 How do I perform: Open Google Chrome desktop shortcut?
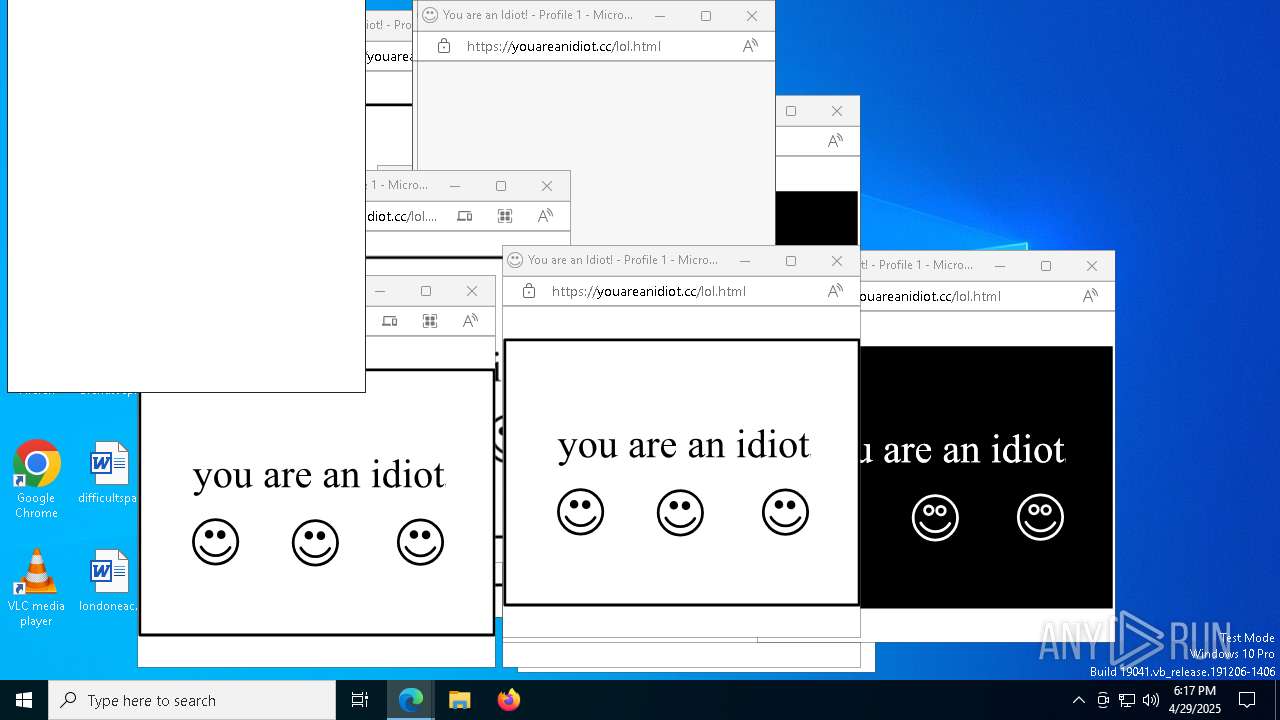[x=36, y=479]
